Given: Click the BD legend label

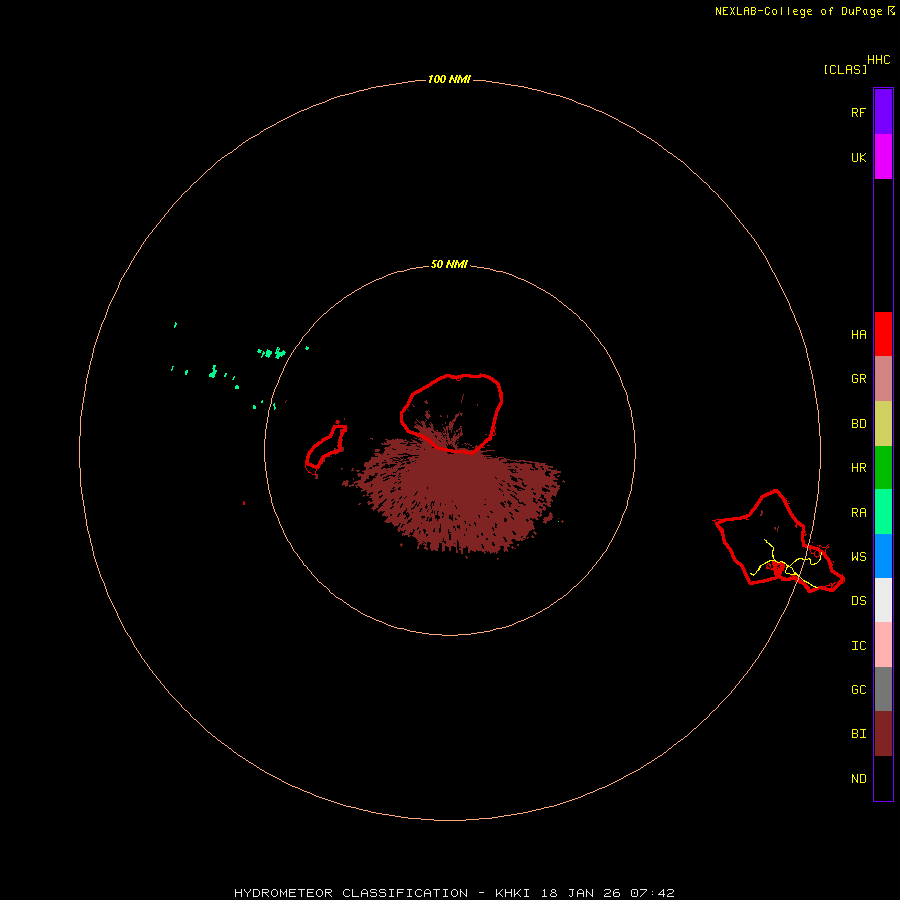Looking at the screenshot, I should (x=858, y=424).
